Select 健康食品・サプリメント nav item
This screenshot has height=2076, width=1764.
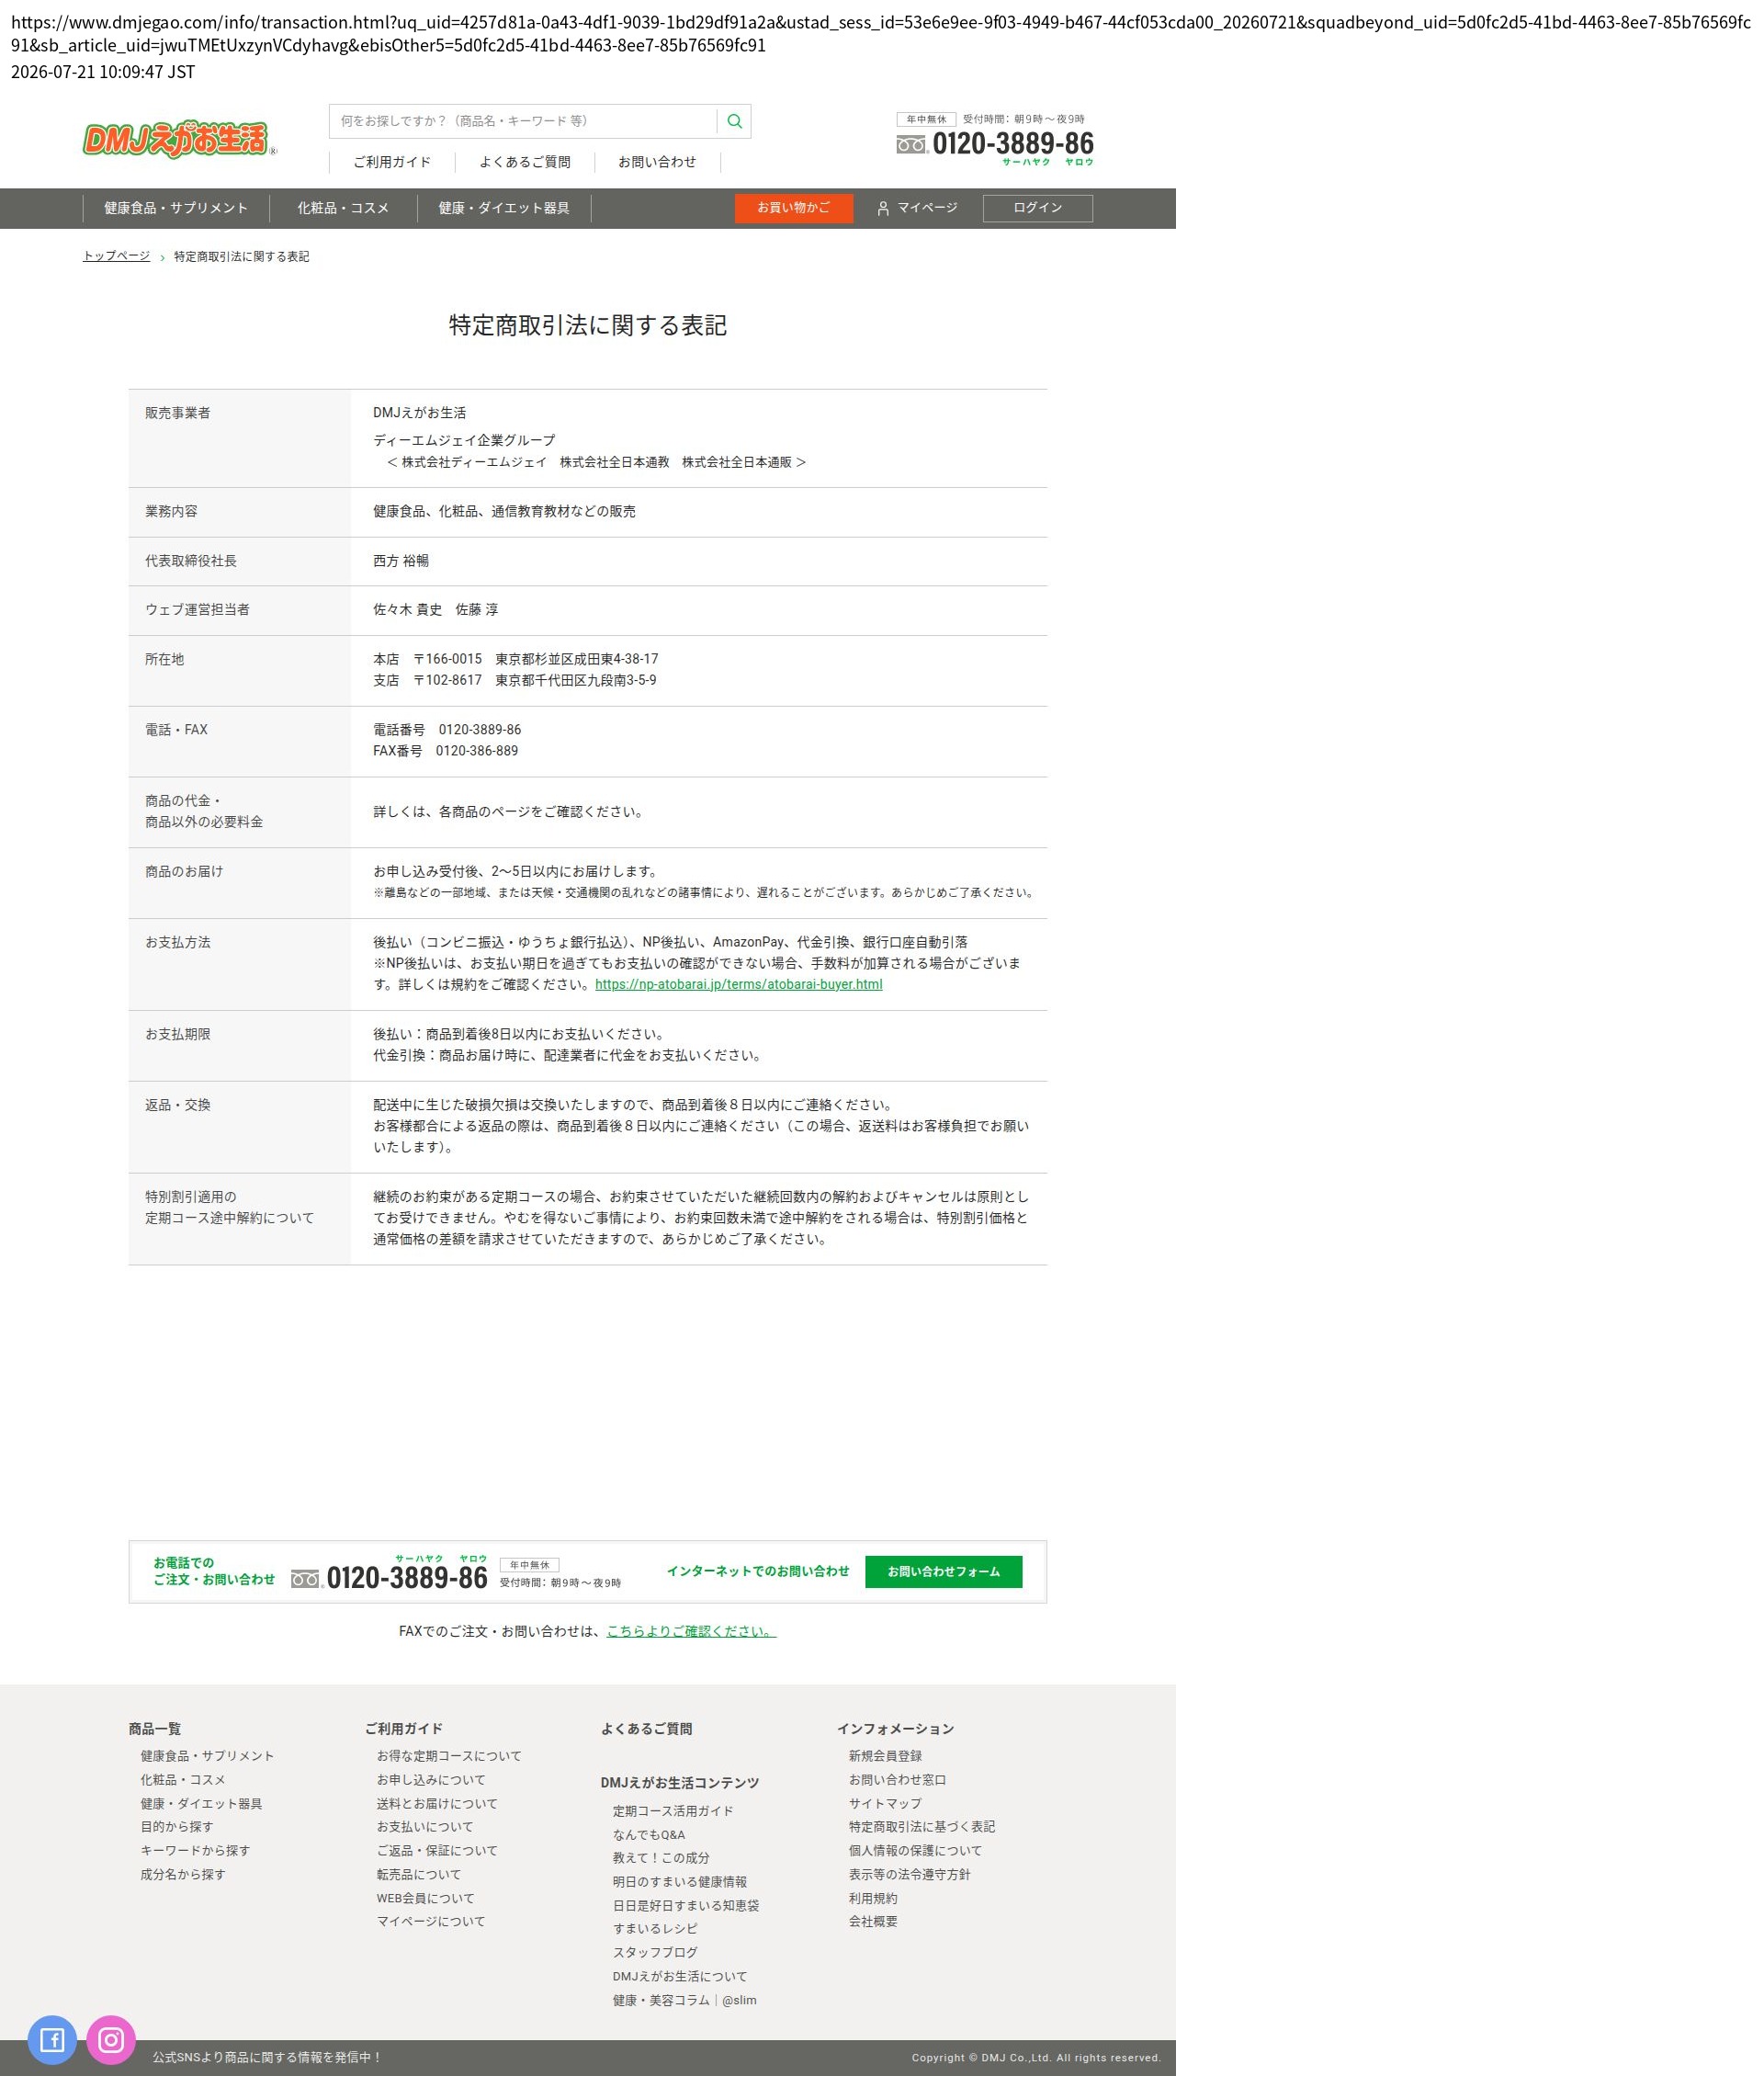(x=176, y=208)
